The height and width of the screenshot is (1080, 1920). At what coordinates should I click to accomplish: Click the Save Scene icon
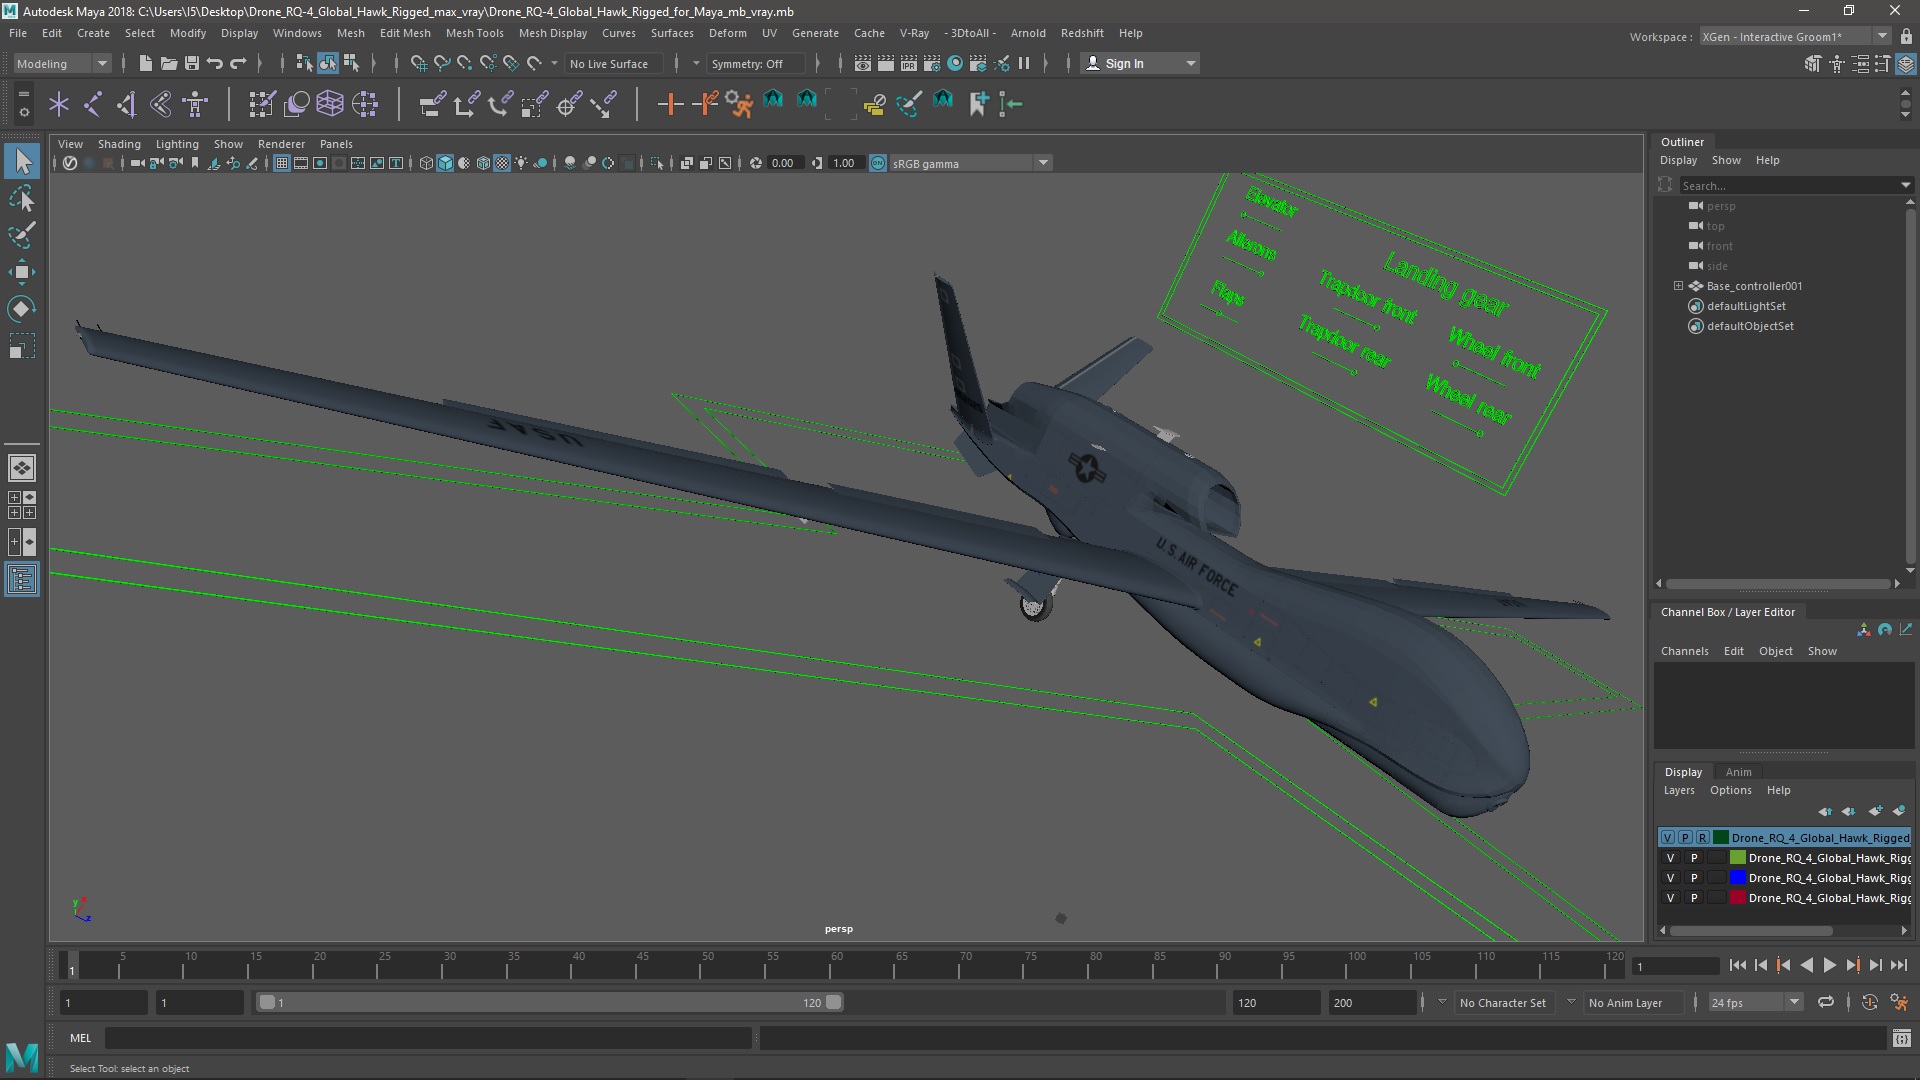192,63
